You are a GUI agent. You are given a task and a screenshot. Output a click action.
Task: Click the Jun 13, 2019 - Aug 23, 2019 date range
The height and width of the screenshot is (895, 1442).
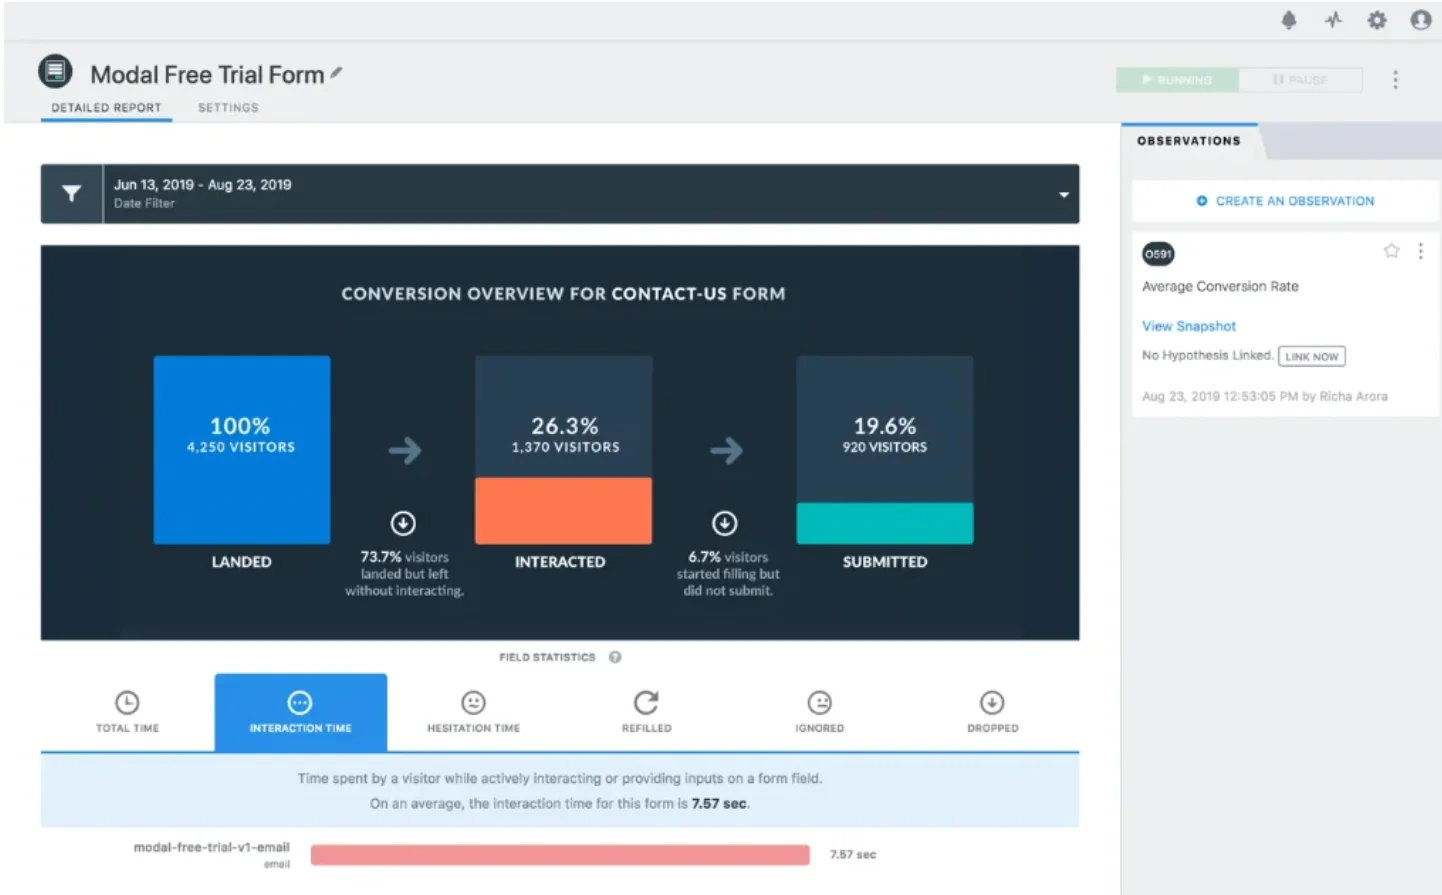(x=202, y=185)
